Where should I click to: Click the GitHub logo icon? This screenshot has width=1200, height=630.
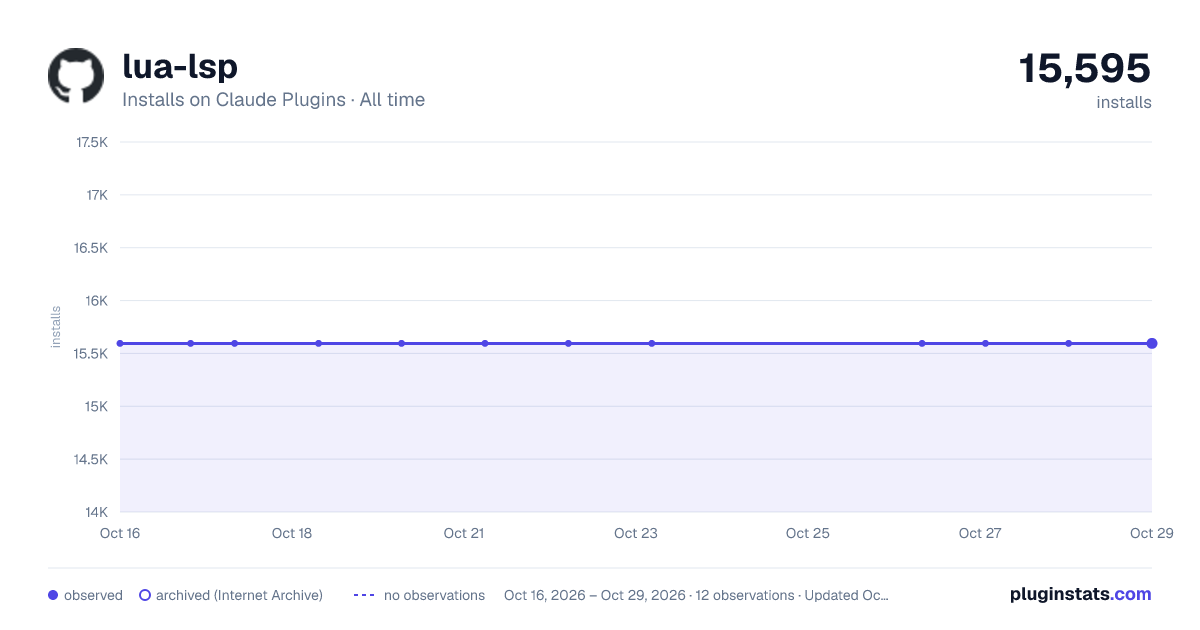tap(76, 76)
